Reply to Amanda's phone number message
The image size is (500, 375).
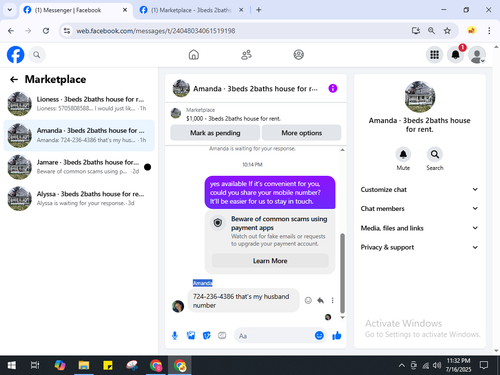[321, 300]
